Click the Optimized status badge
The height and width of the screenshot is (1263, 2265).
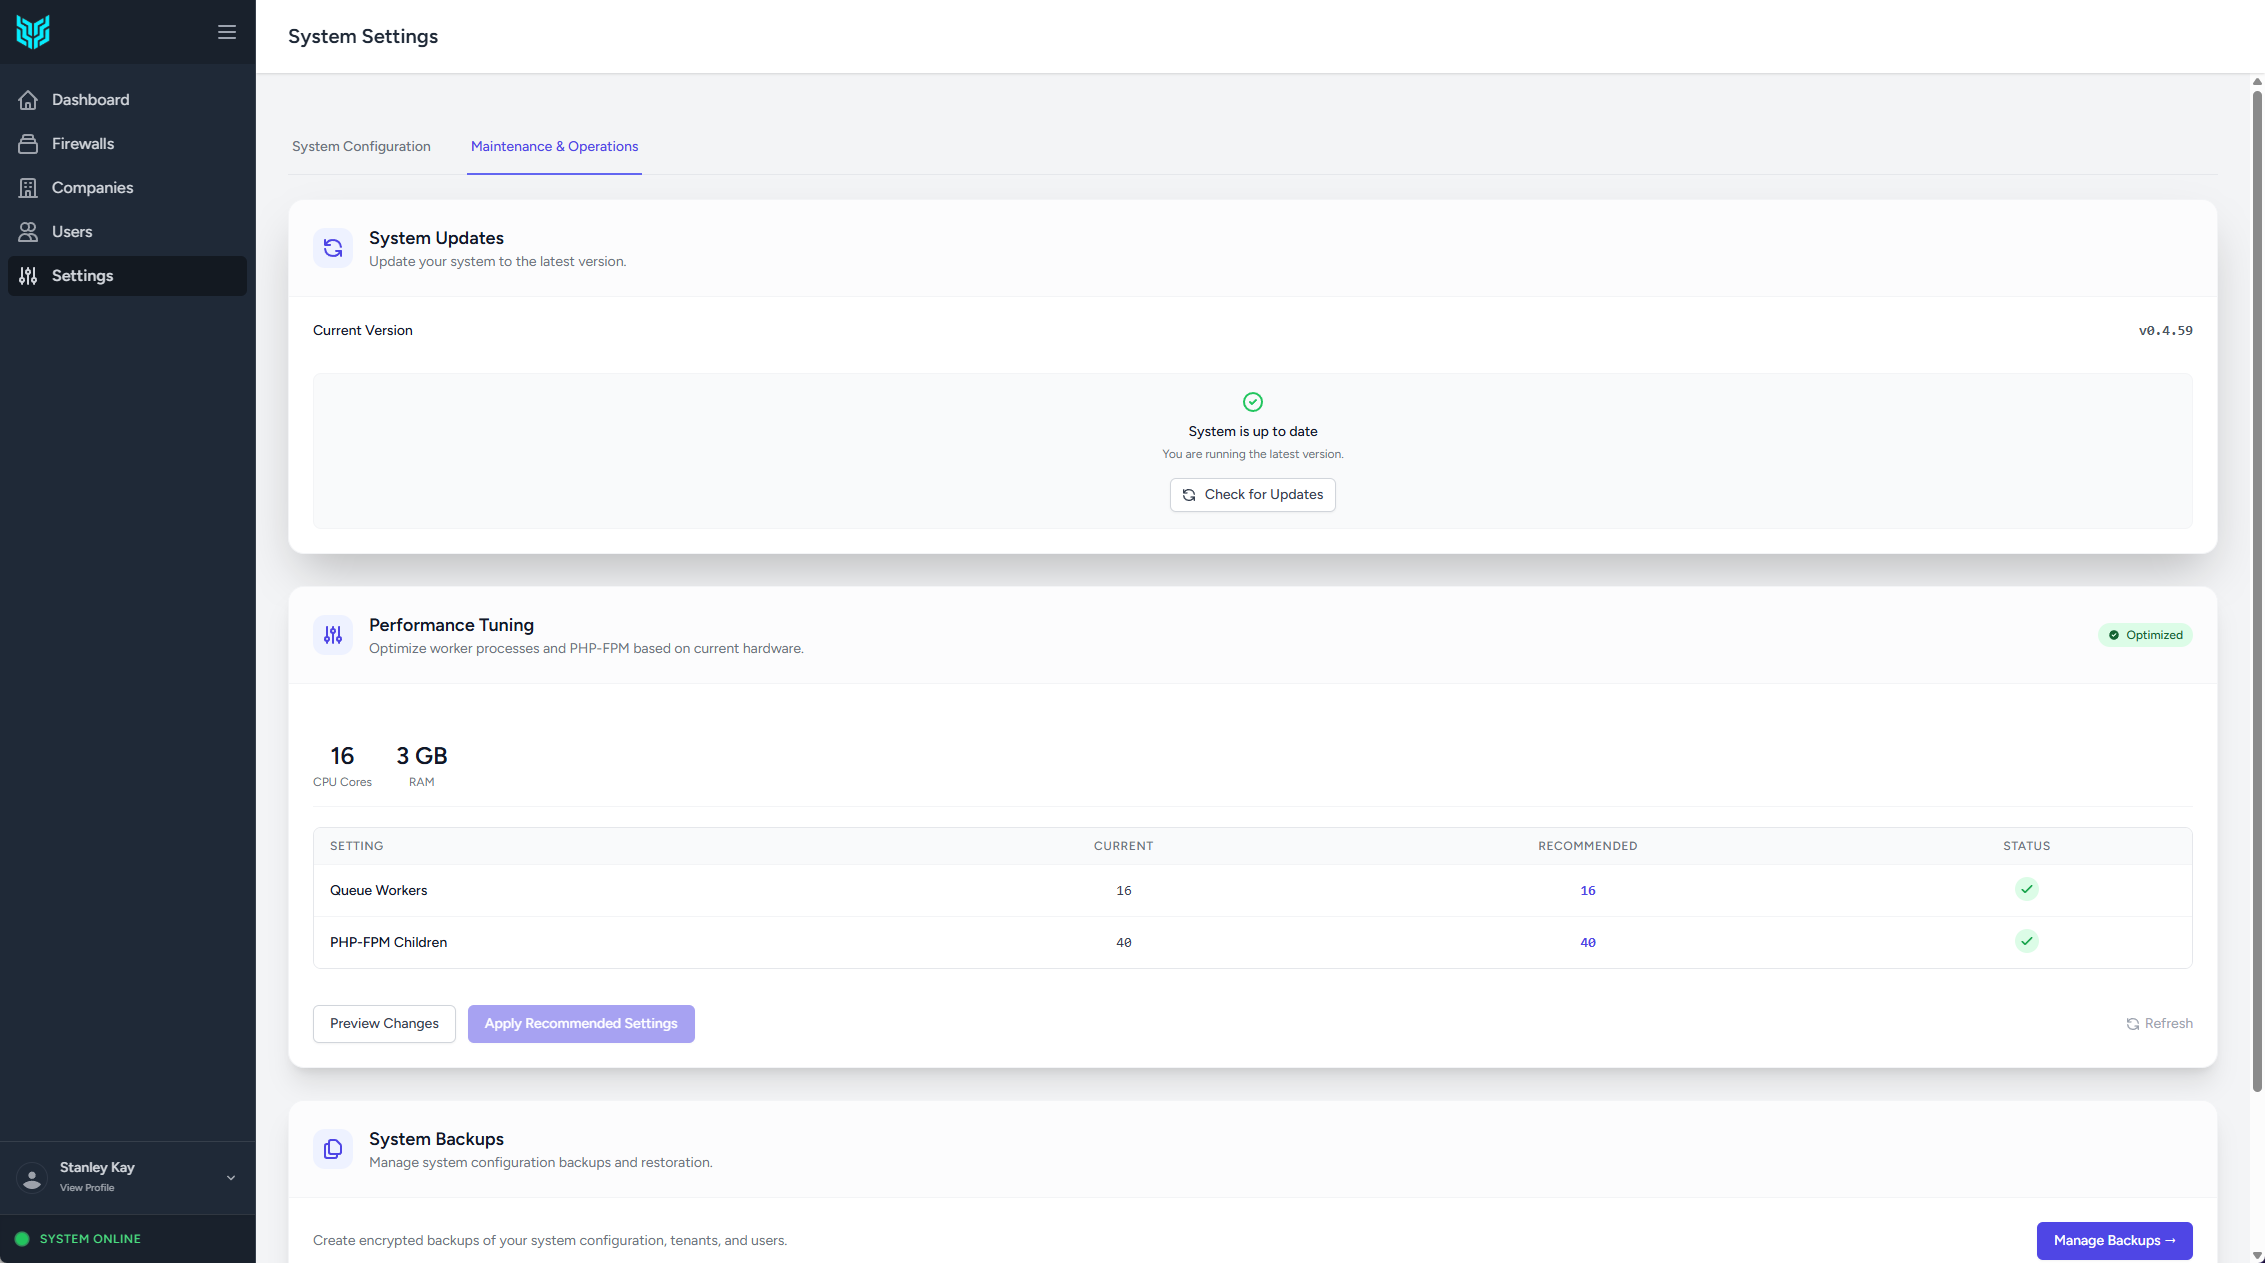[x=2145, y=635]
